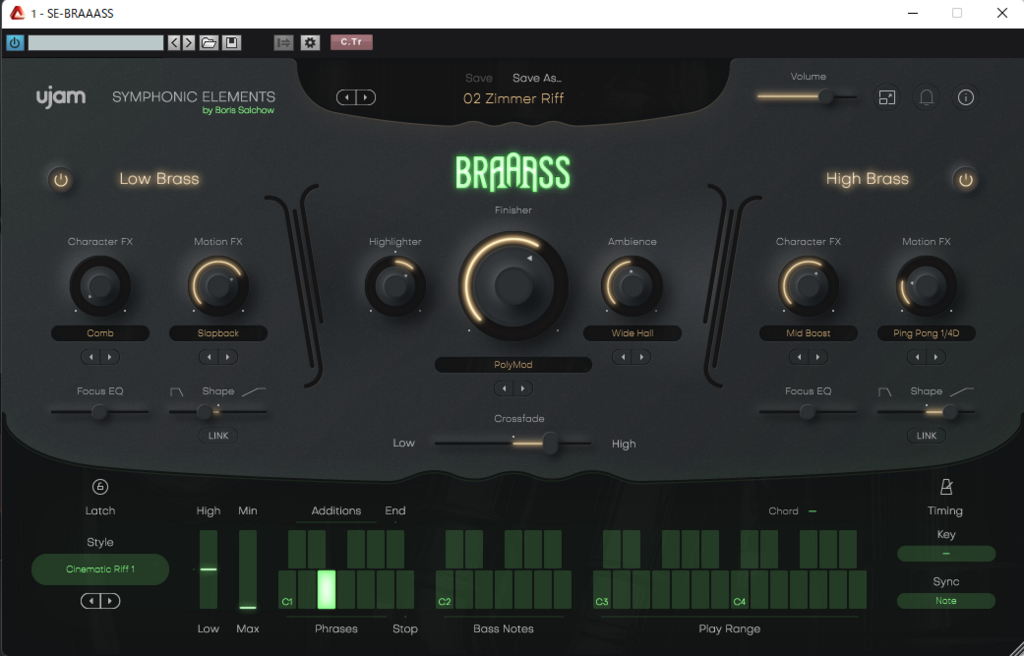Open the host settings gear icon

(310, 42)
